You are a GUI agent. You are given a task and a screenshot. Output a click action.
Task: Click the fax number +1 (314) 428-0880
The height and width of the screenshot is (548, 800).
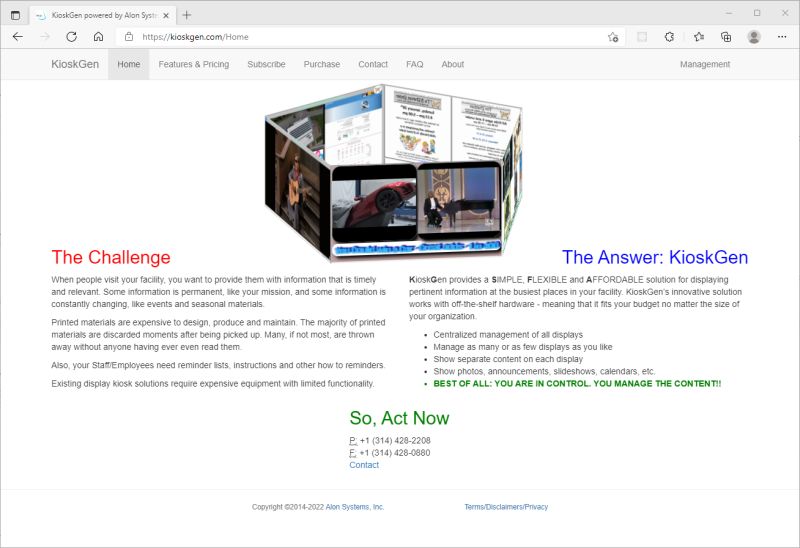click(x=395, y=453)
